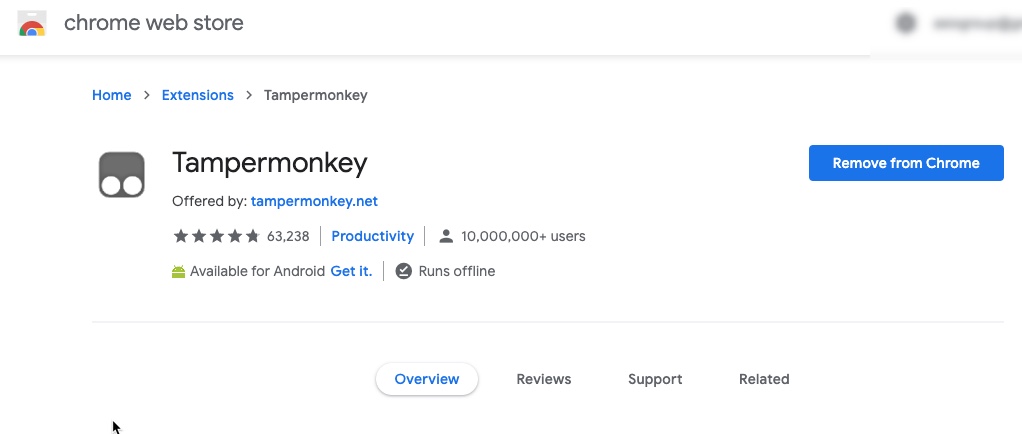Click the blurred account avatar

point(906,23)
